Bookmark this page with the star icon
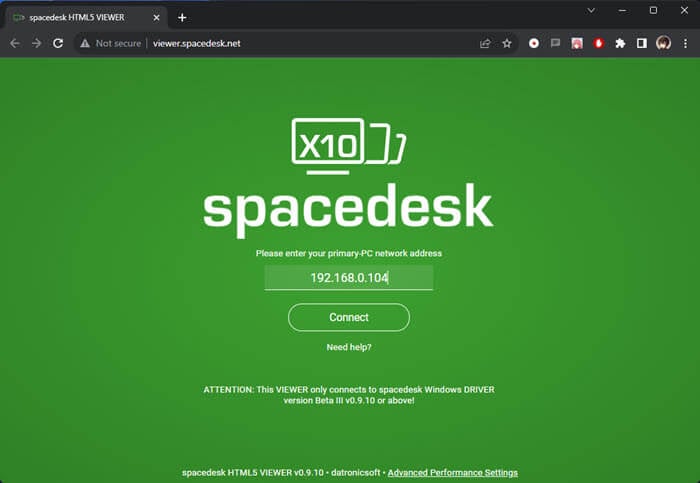Screen dimensions: 700x483 point(507,43)
